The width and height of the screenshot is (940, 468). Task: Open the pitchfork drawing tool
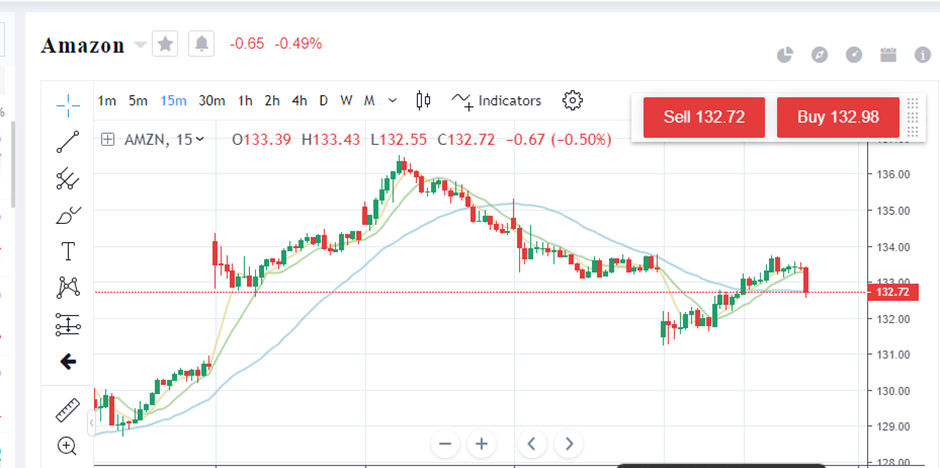coord(68,179)
